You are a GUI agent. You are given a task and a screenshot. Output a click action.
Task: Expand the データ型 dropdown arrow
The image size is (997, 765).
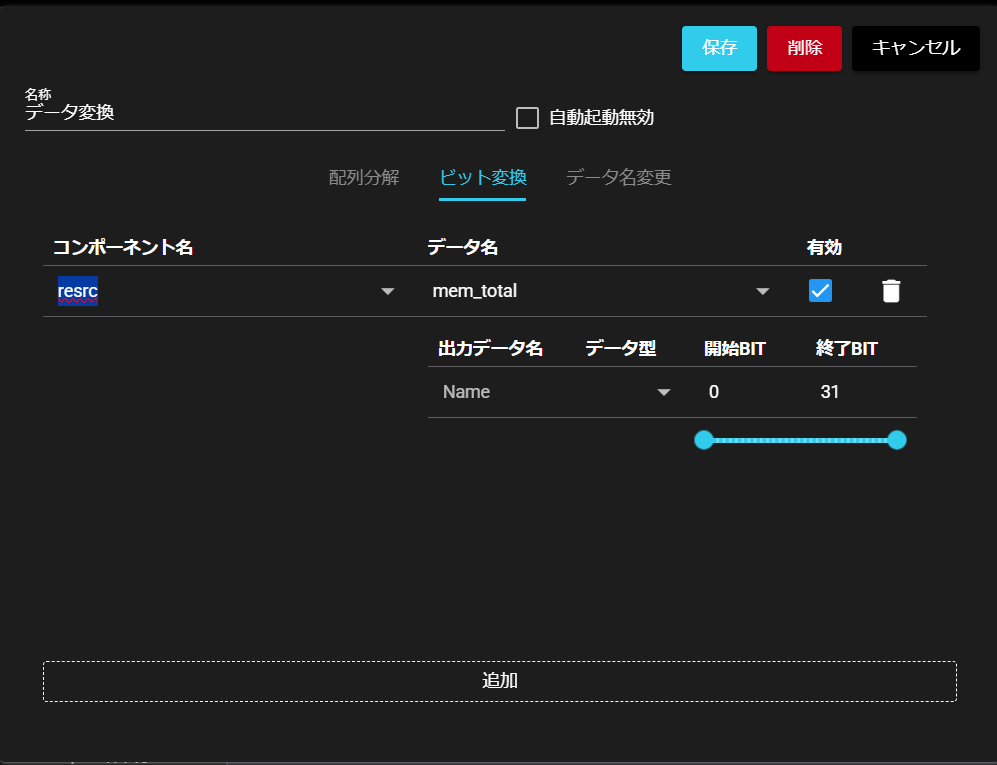click(x=664, y=393)
